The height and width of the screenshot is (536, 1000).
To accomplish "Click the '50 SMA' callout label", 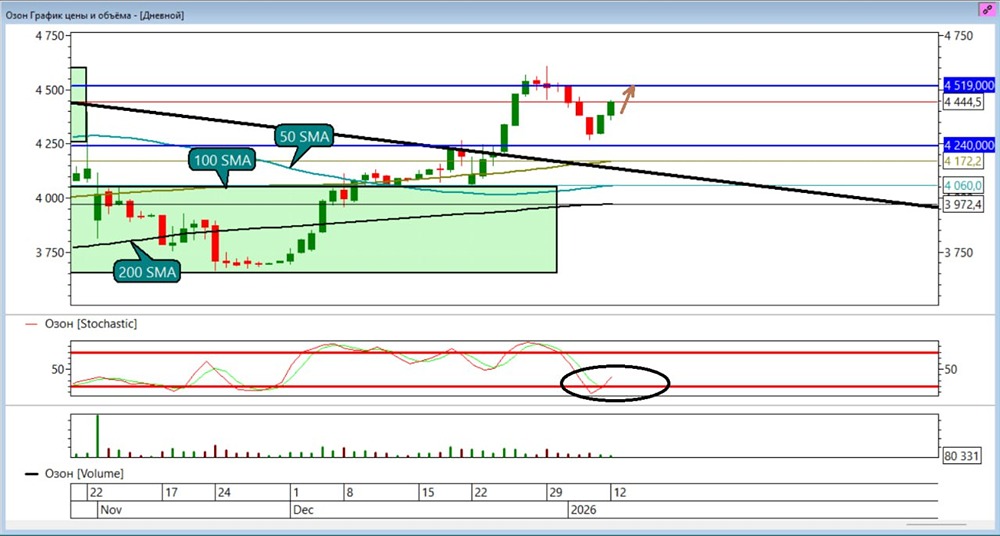I will coord(304,137).
